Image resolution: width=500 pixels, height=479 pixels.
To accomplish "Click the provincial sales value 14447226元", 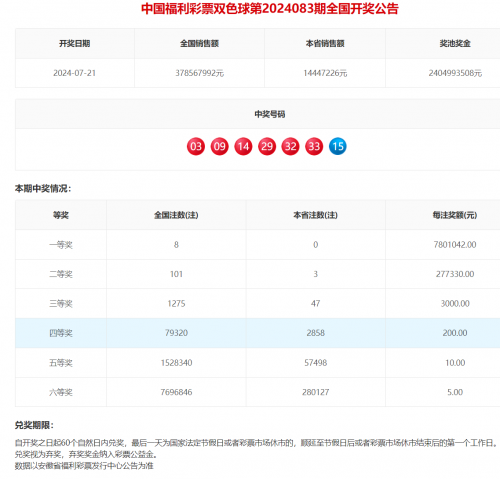I will pos(325,73).
